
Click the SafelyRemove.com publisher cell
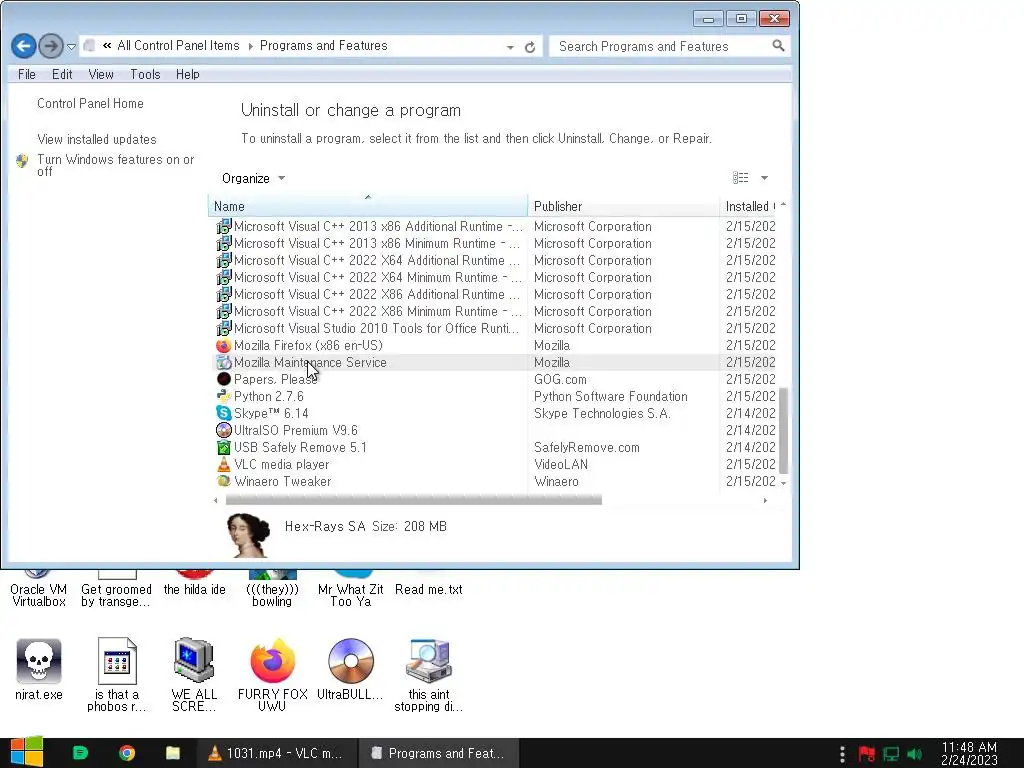586,447
